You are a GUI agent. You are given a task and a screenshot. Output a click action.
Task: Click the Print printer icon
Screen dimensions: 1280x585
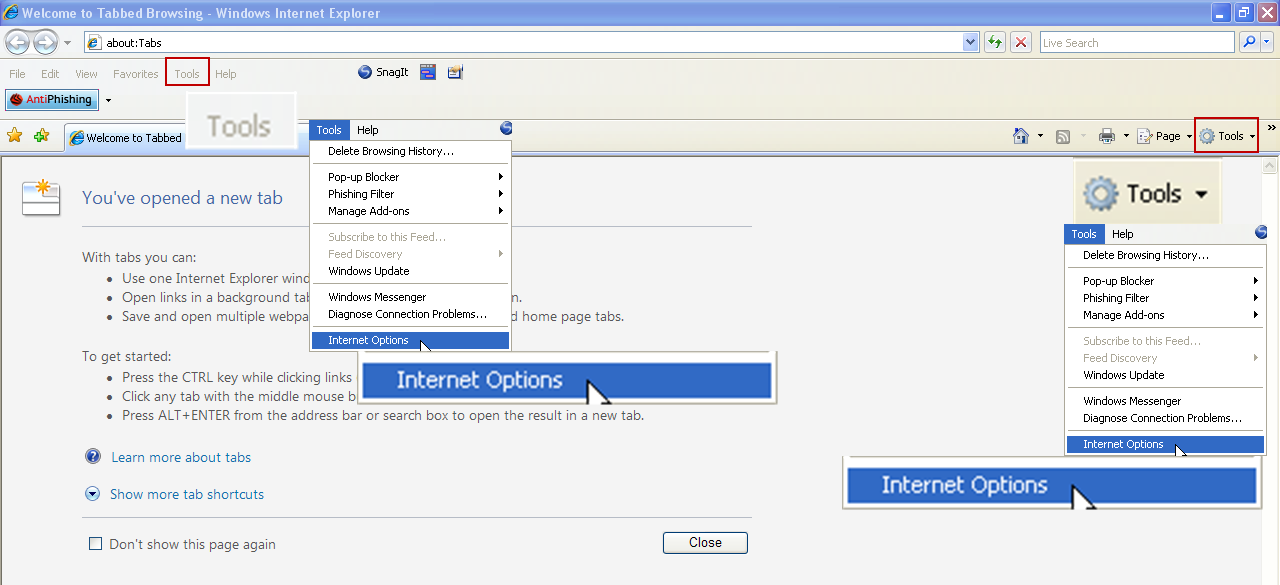1107,136
